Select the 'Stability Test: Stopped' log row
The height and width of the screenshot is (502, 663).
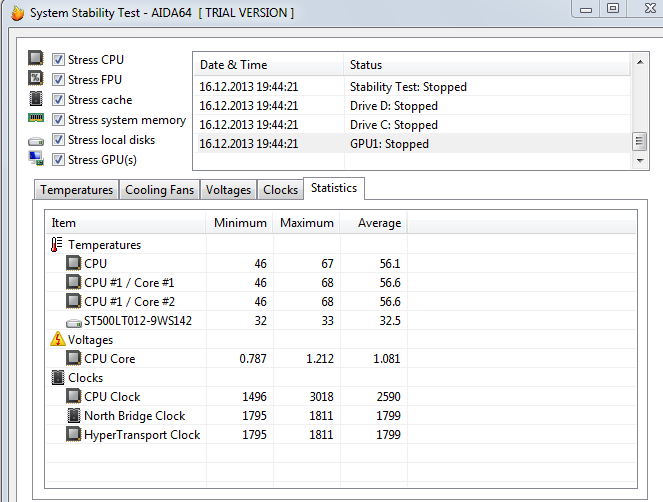pyautogui.click(x=412, y=87)
